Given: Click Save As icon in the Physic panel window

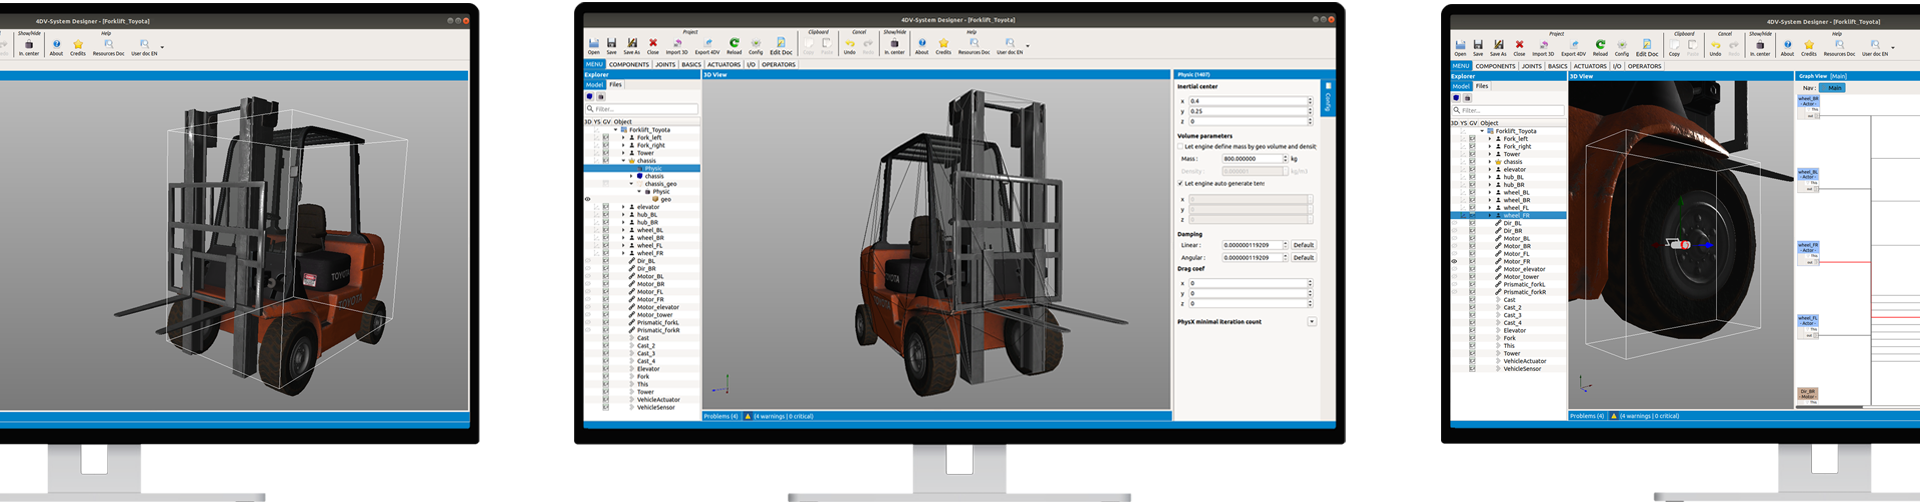Looking at the screenshot, I should pos(631,44).
